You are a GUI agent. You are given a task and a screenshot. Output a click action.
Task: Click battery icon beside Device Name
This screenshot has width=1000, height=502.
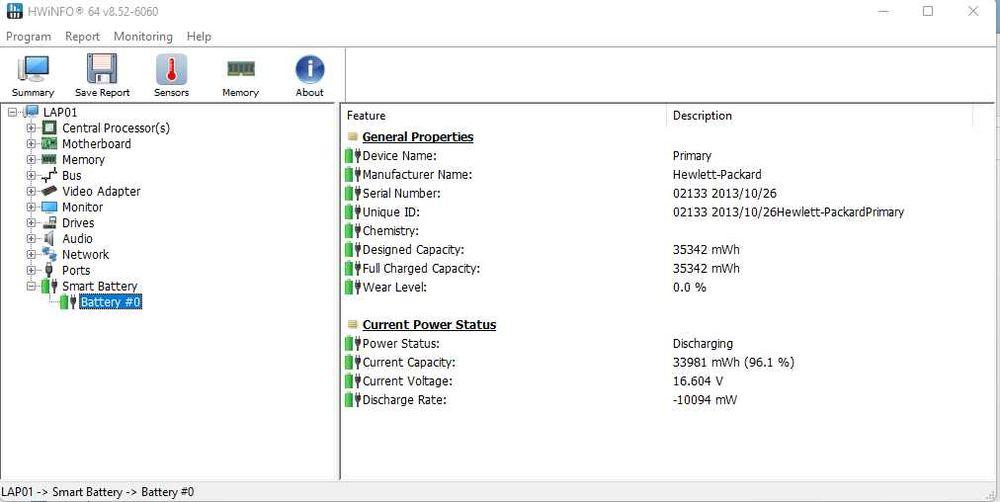pos(353,156)
